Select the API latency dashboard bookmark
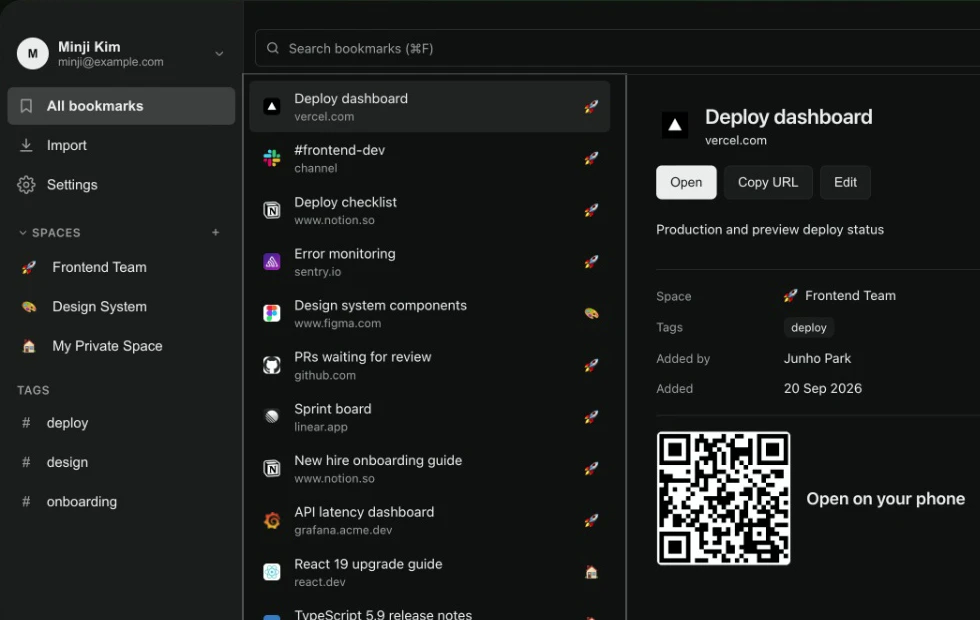Screen dimensions: 980x620 pos(429,520)
